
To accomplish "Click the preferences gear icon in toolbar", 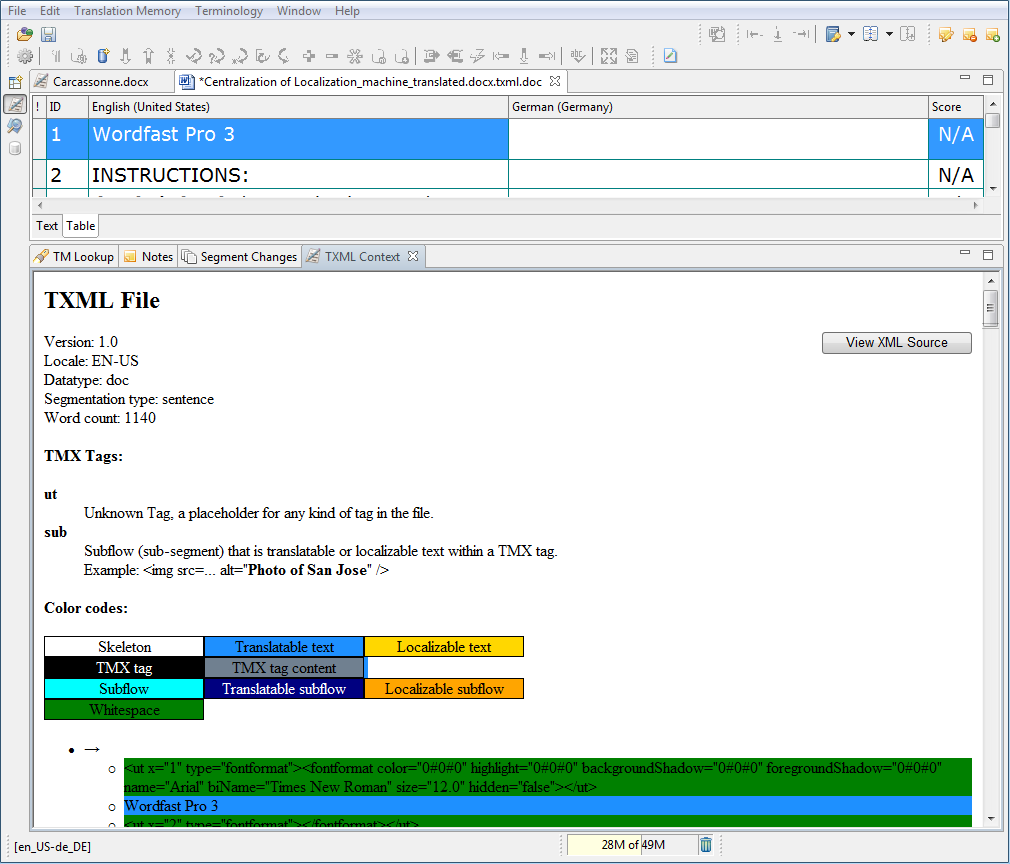I will [x=25, y=56].
